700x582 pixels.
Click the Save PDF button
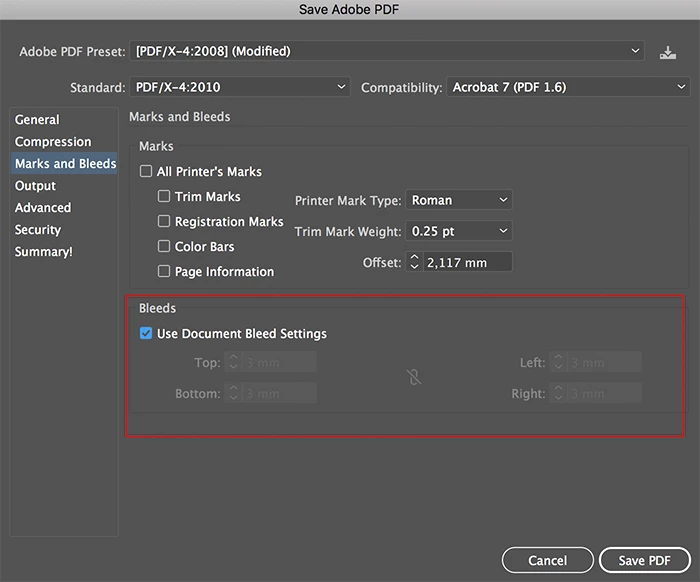pyautogui.click(x=645, y=560)
